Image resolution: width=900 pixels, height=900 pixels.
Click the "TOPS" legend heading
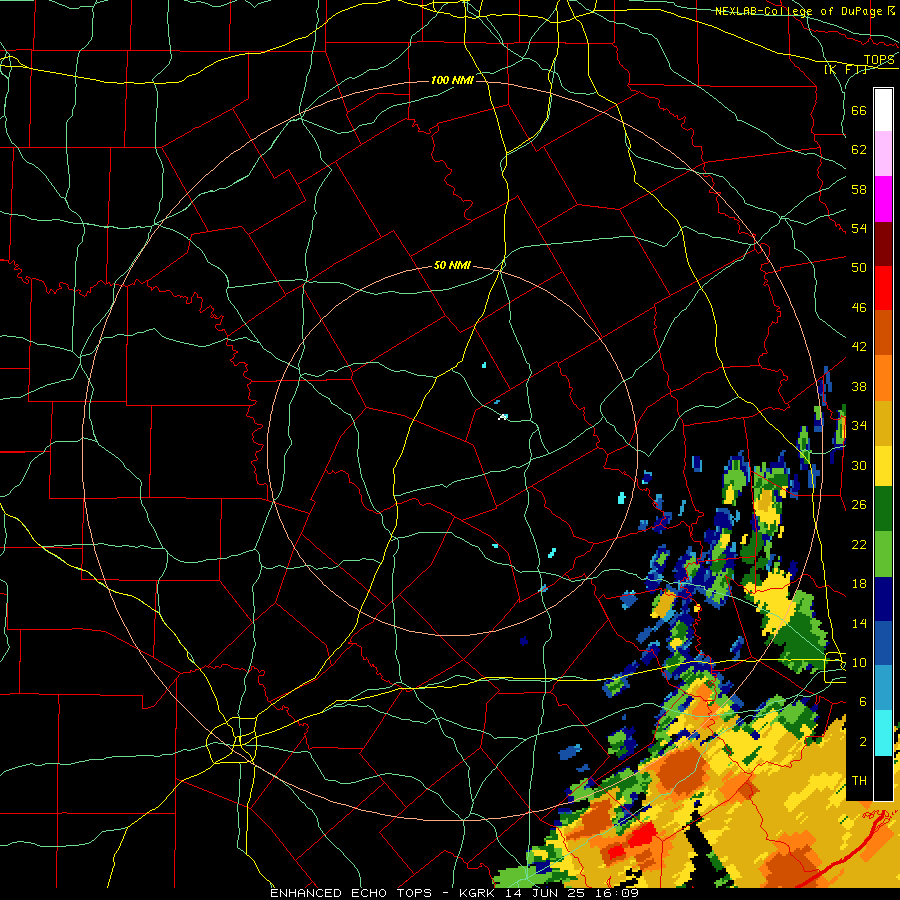tap(879, 60)
